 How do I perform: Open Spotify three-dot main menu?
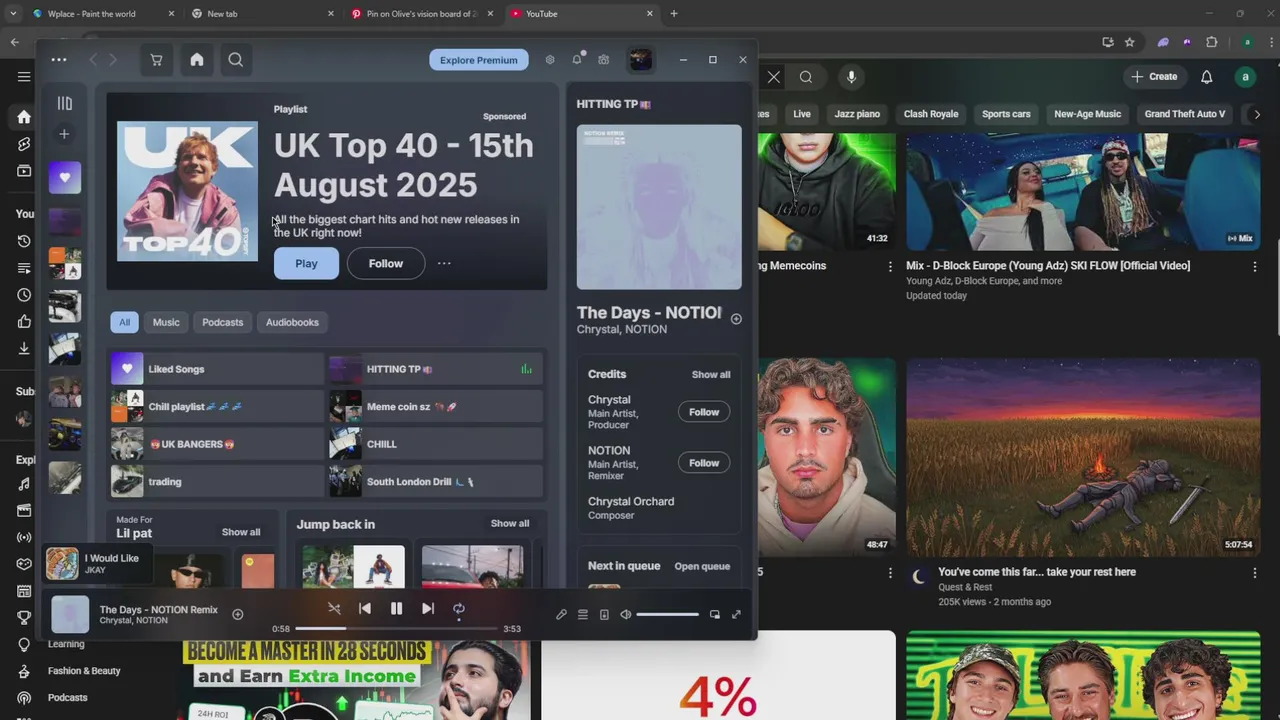click(x=59, y=60)
